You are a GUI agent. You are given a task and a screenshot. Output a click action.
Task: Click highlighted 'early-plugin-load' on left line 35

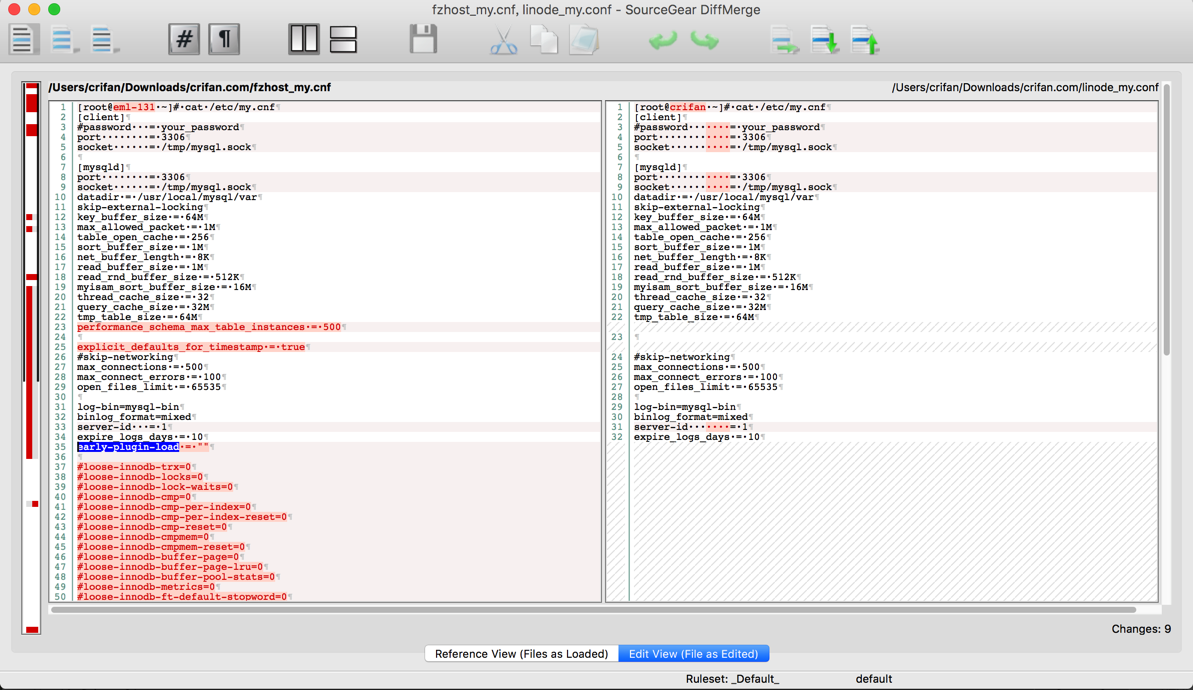coord(128,447)
